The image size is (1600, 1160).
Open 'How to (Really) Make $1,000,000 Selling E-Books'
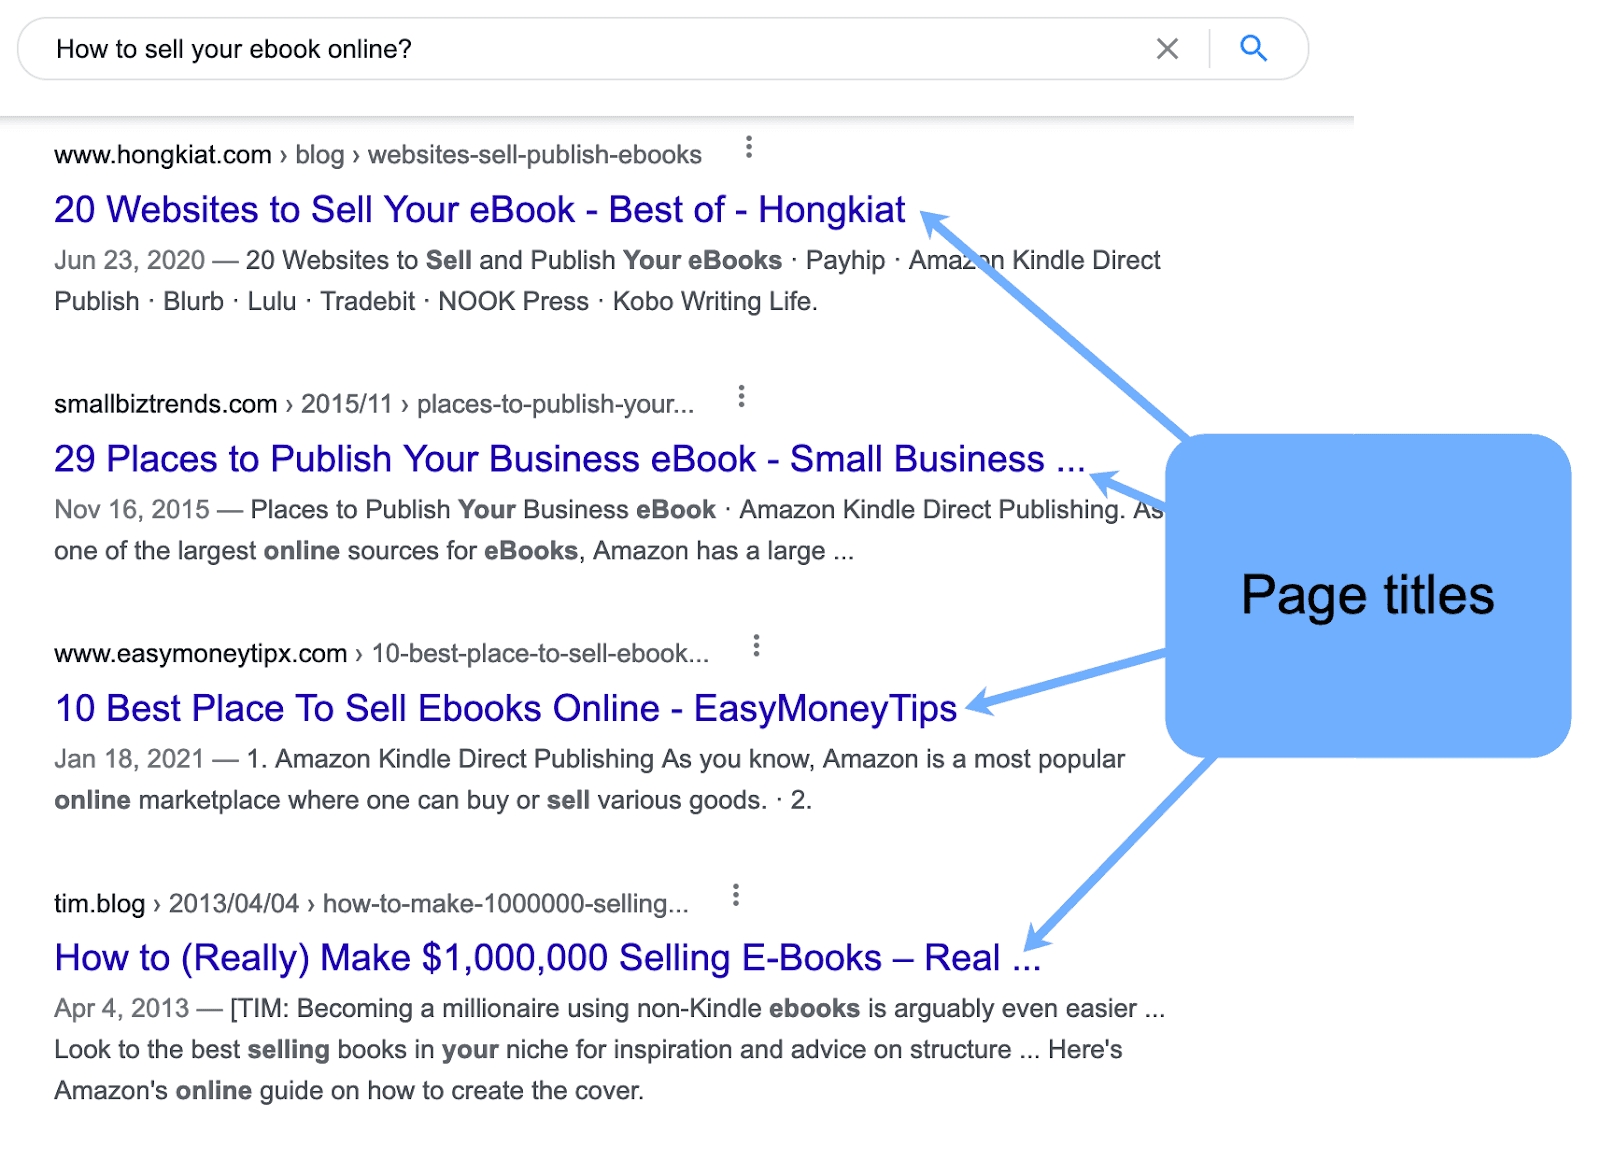[x=546, y=957]
